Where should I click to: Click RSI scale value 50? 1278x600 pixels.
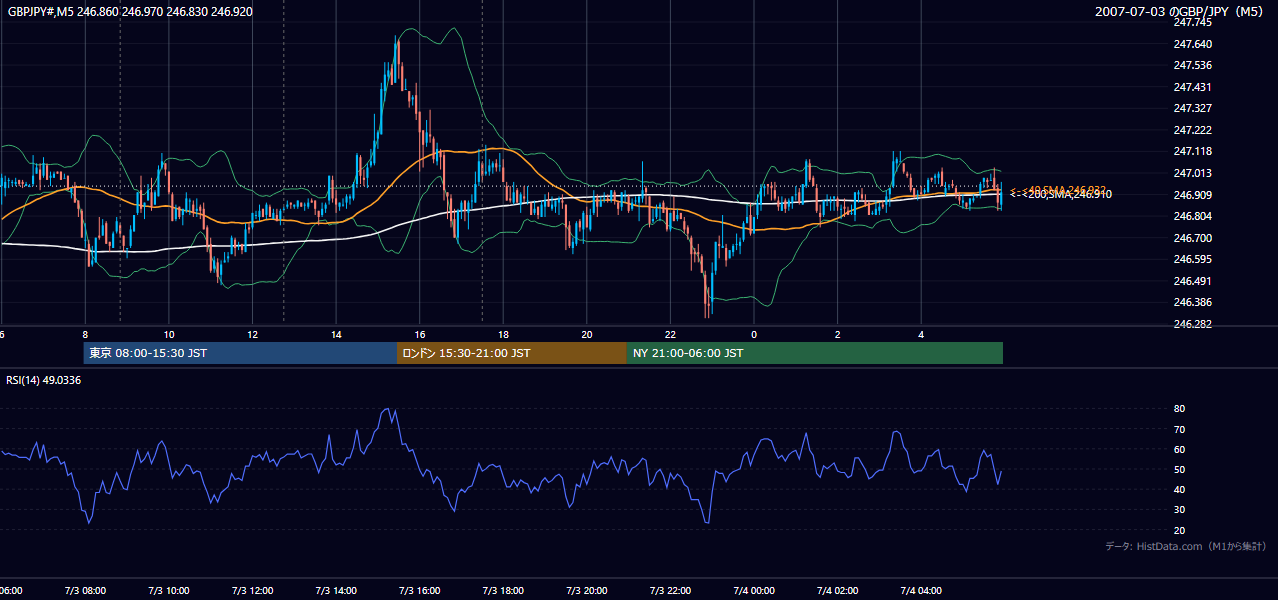1179,469
